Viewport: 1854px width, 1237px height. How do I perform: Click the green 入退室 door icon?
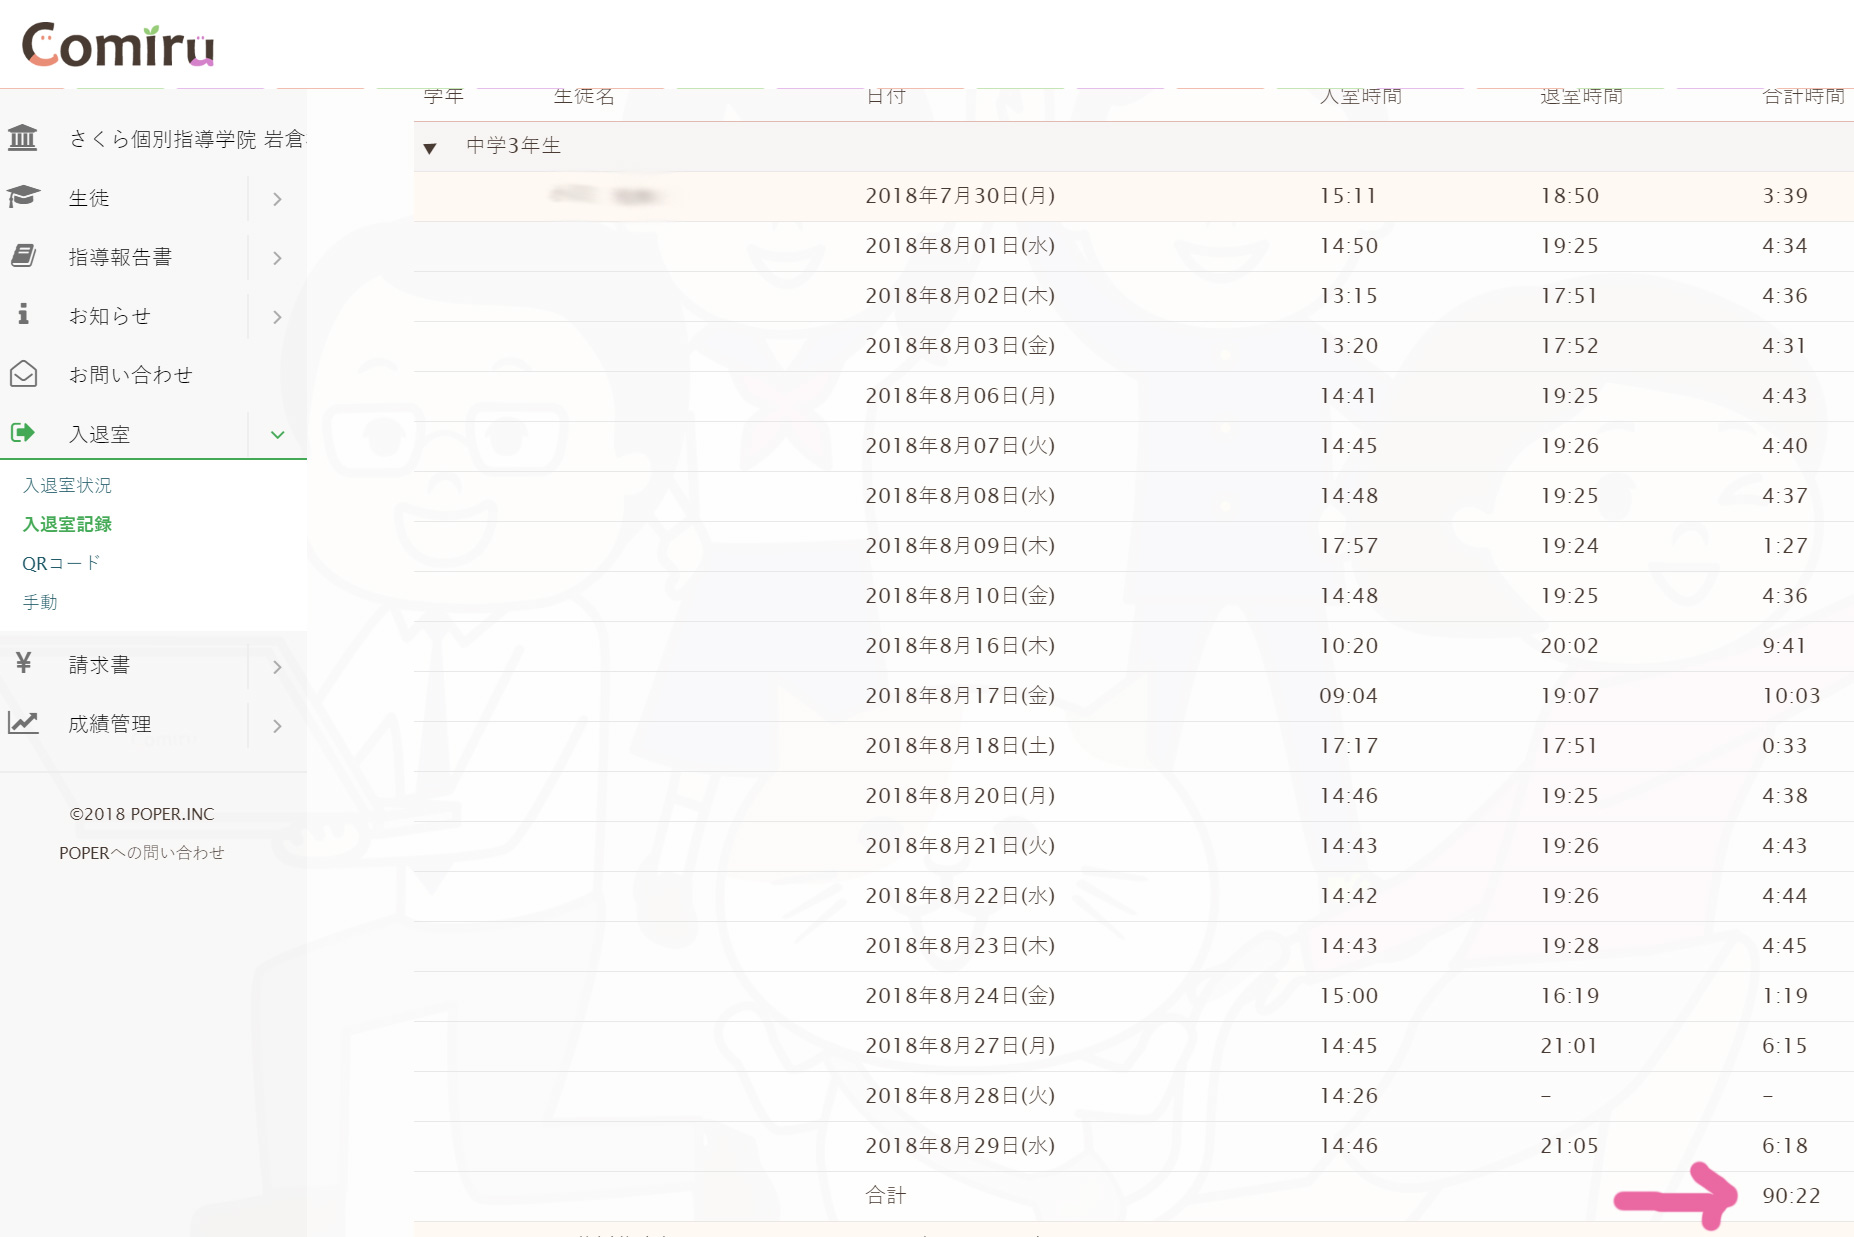point(23,433)
